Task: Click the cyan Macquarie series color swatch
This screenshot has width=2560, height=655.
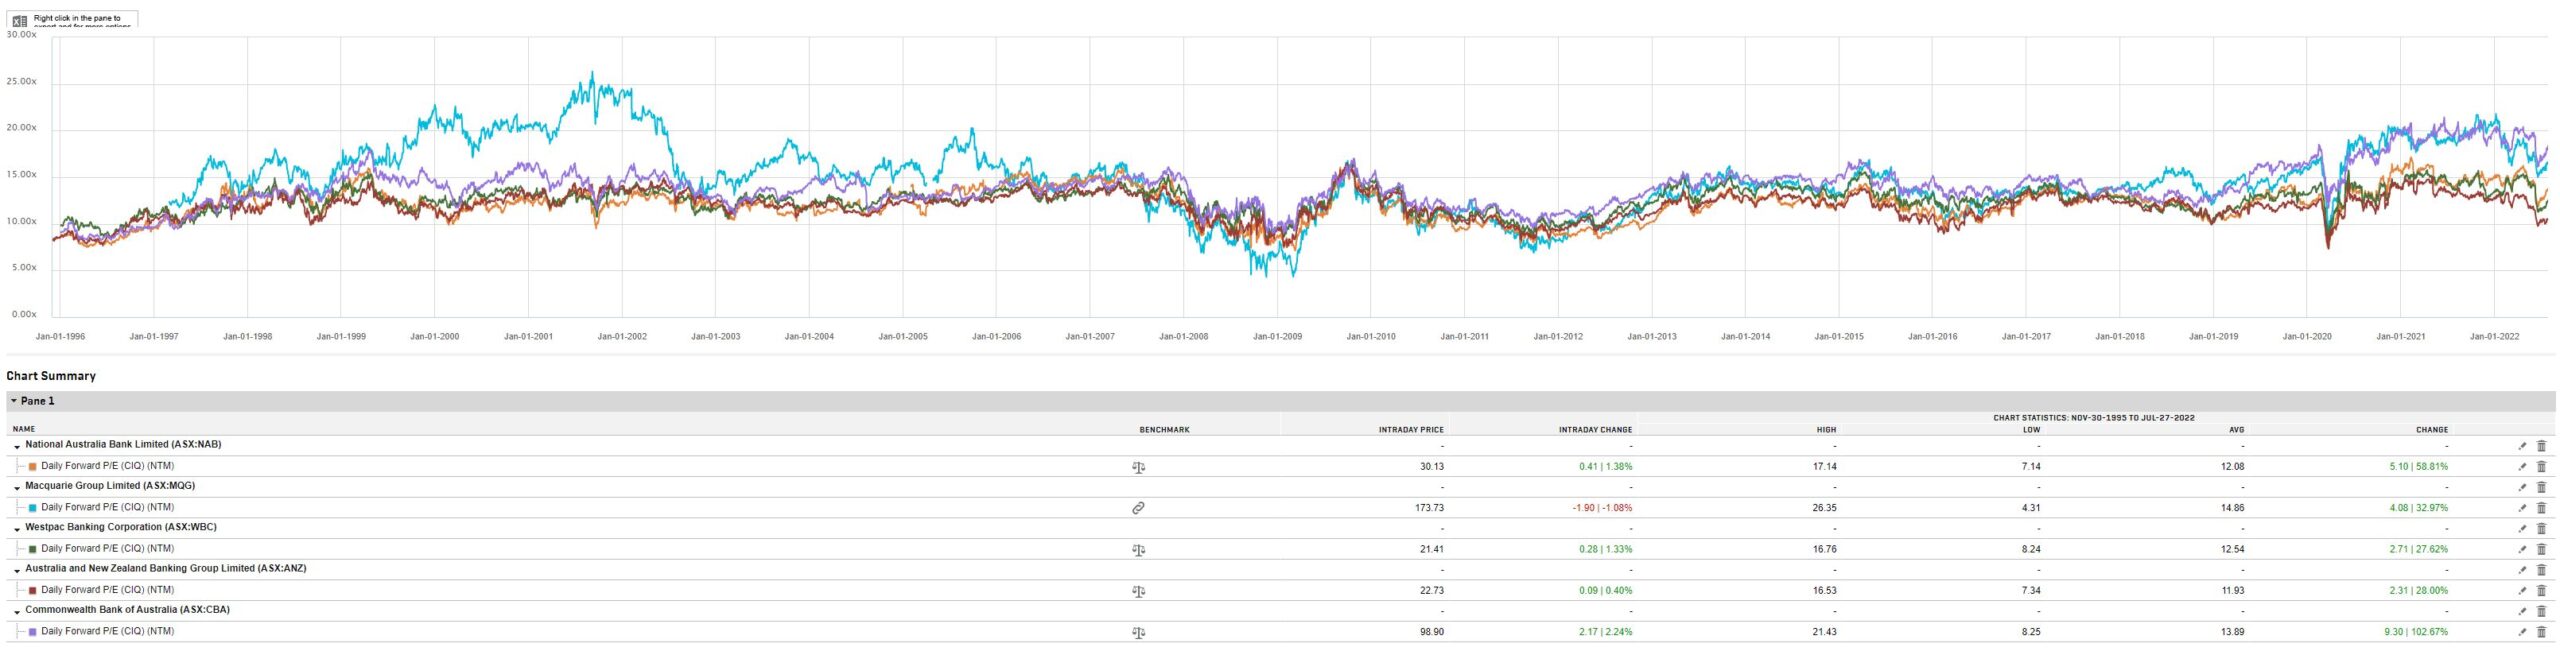Action: pyautogui.click(x=33, y=508)
